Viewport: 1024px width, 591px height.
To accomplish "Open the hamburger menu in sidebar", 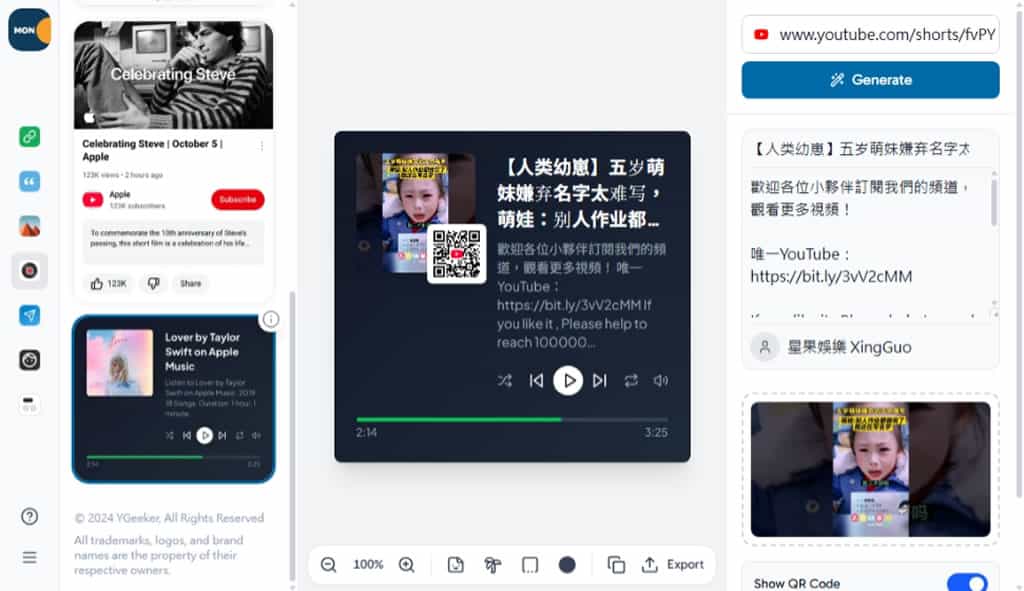I will coord(29,557).
